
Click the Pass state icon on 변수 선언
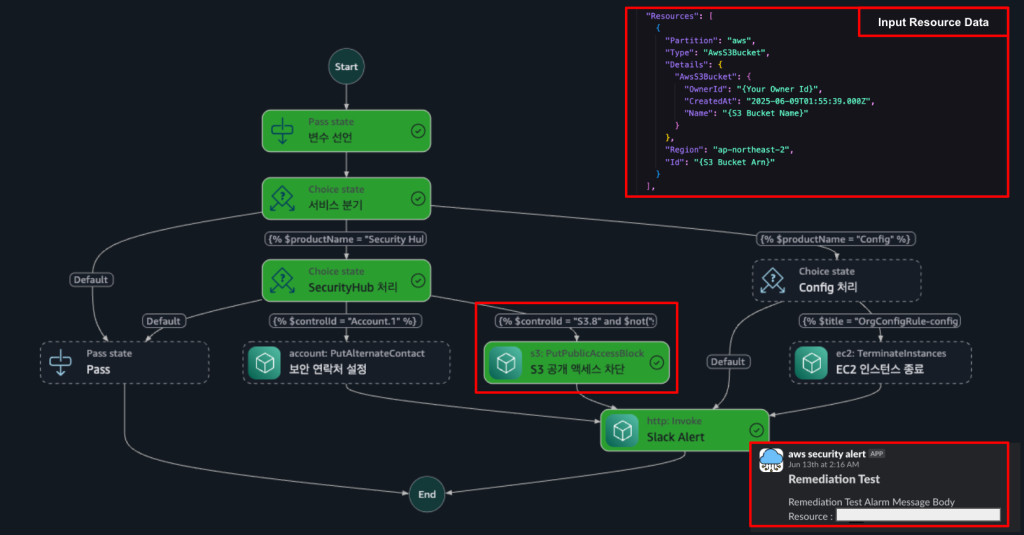coord(282,131)
